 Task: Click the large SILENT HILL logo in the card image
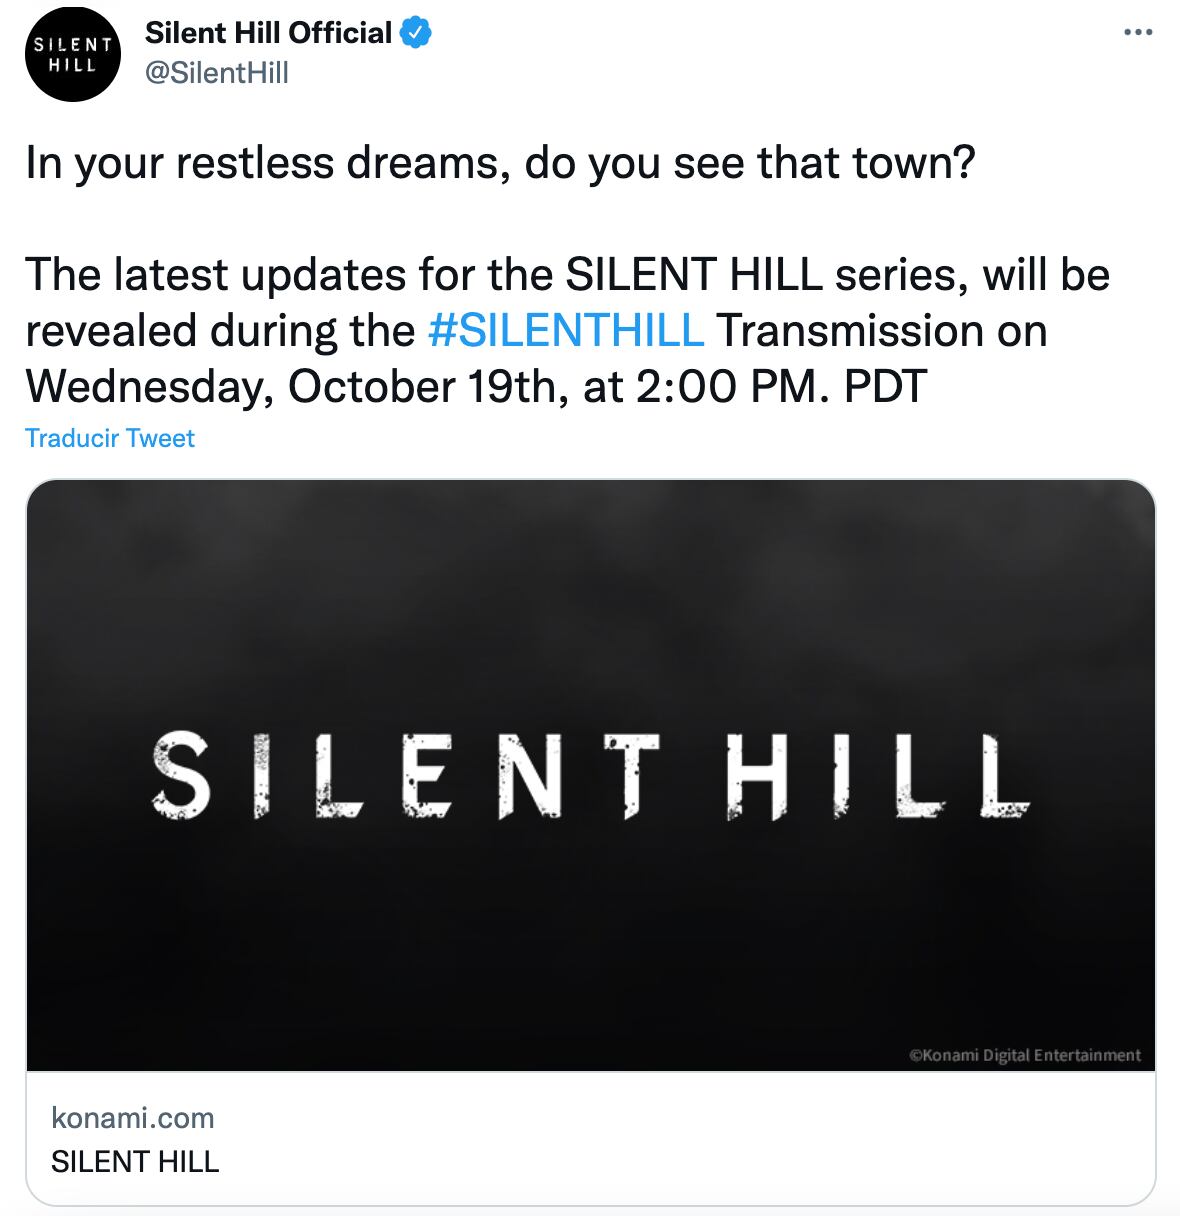[x=590, y=776]
